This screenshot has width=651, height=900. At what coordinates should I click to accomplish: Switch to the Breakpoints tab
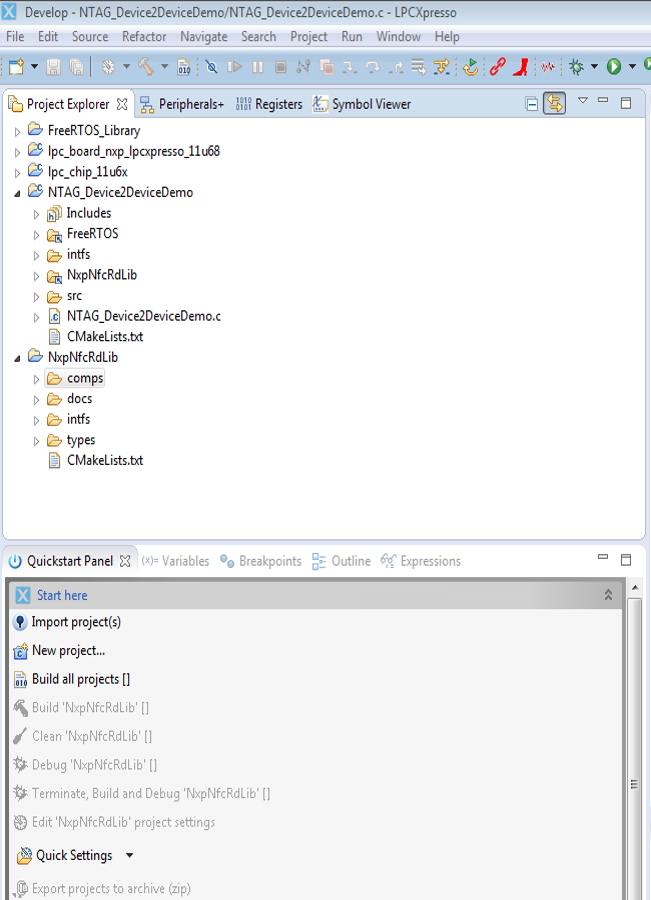261,561
